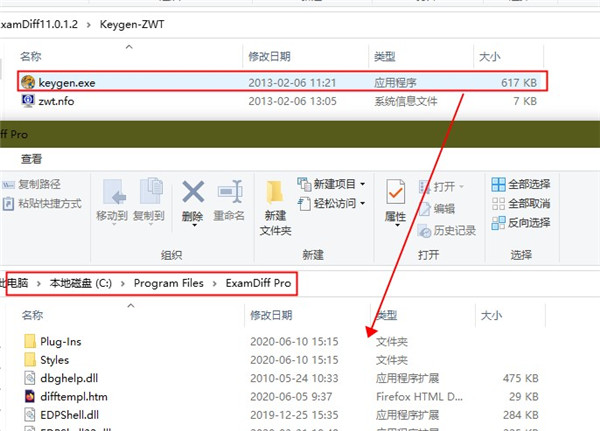Click the 2010-05-24 10:33 date cell
The width and height of the screenshot is (600, 431).
(294, 378)
